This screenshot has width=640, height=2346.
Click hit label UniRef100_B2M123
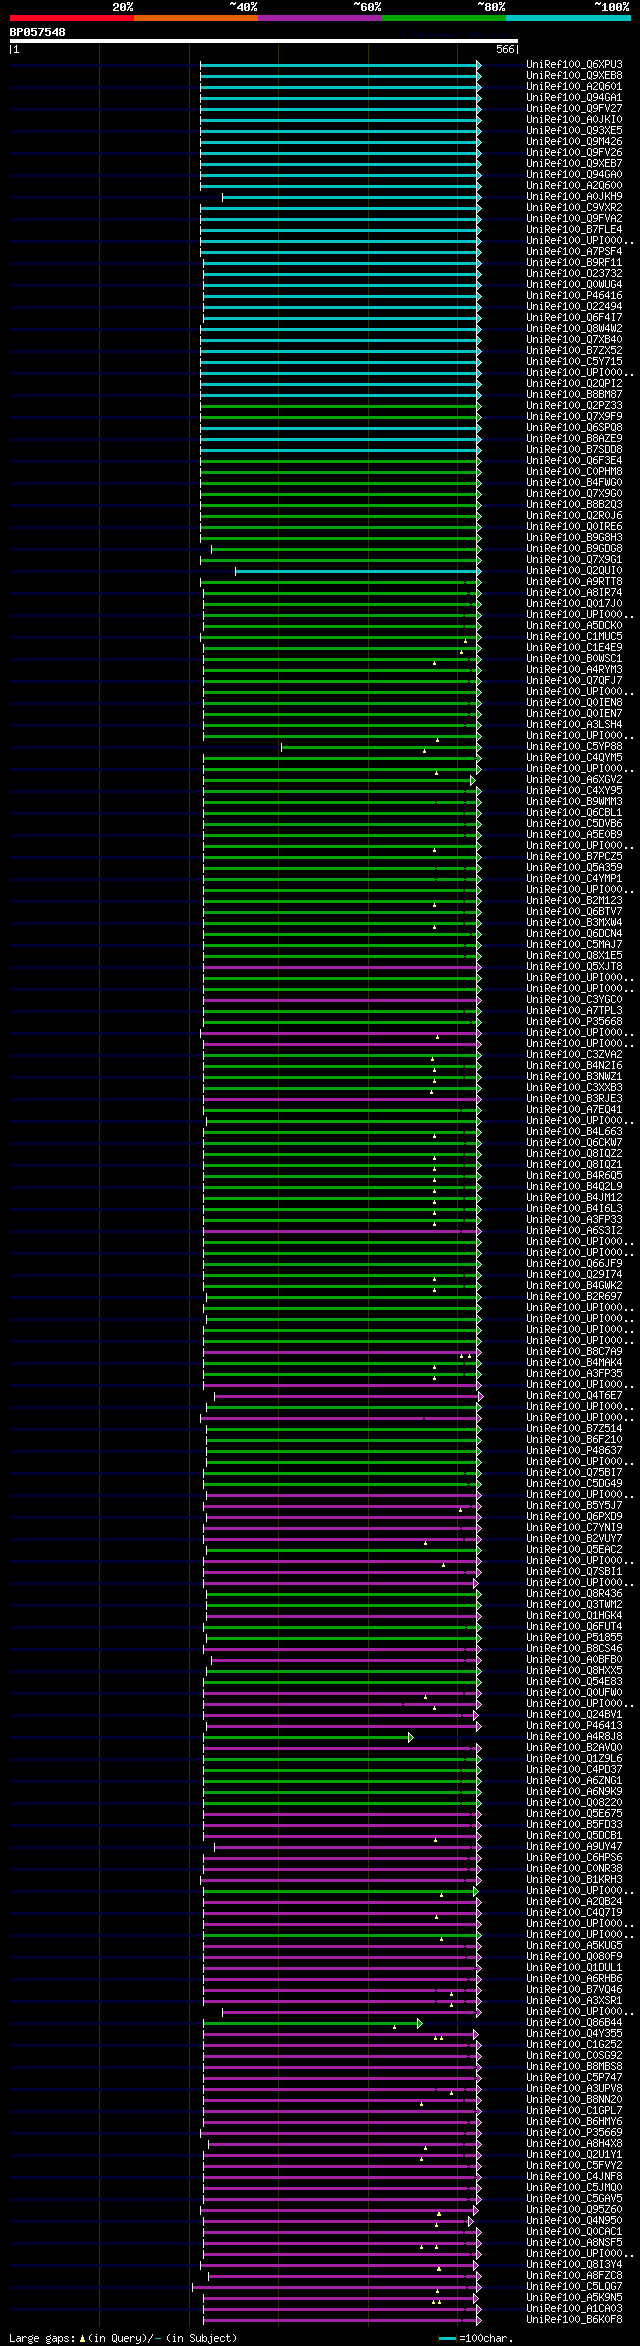pos(574,900)
